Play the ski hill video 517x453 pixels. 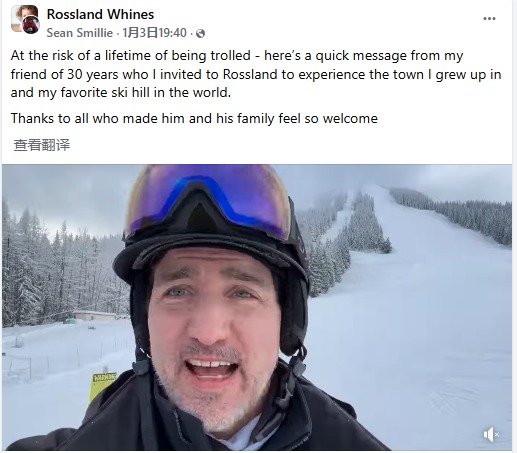coord(257,307)
